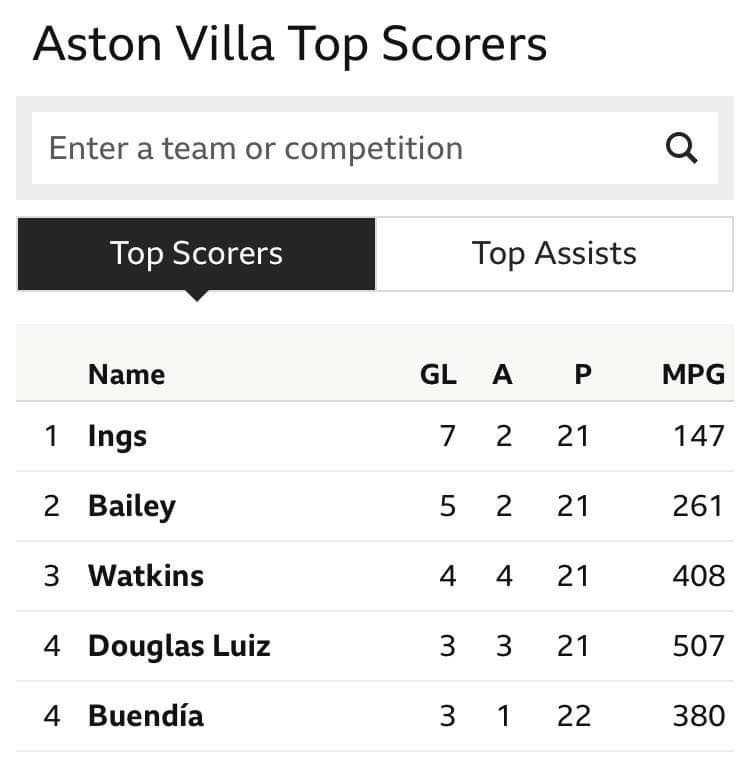Image resolution: width=750 pixels, height=757 pixels.
Task: Open player Ings from the scorers list
Action: pos(117,436)
